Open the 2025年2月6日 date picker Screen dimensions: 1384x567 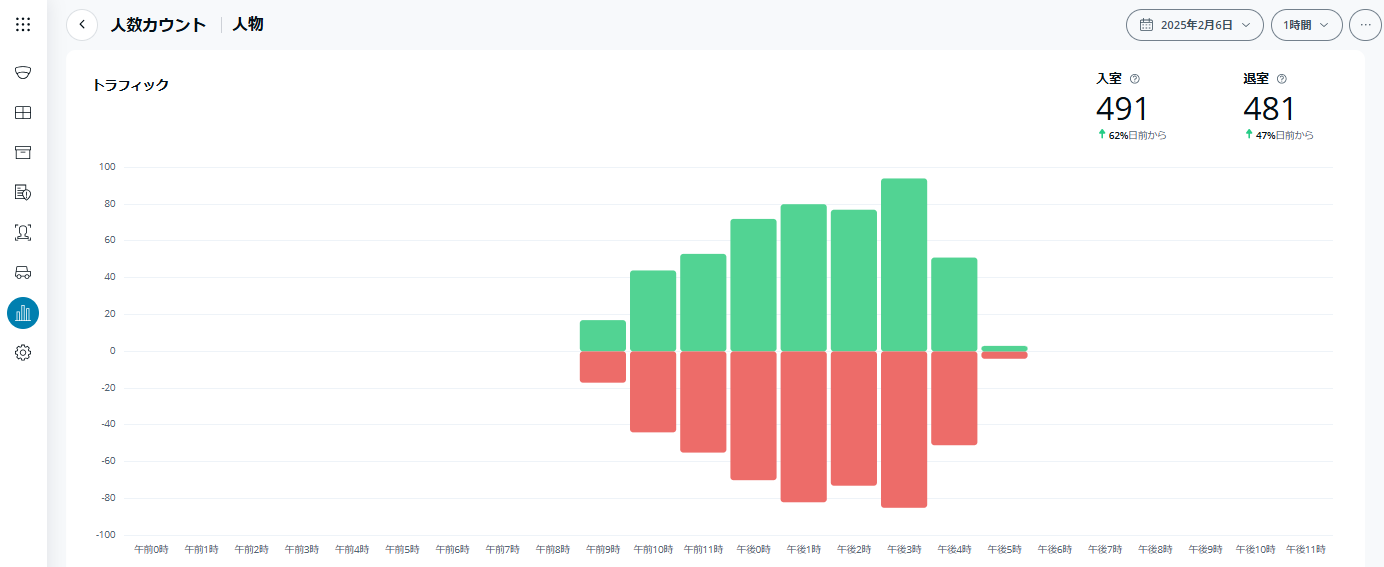[1194, 25]
